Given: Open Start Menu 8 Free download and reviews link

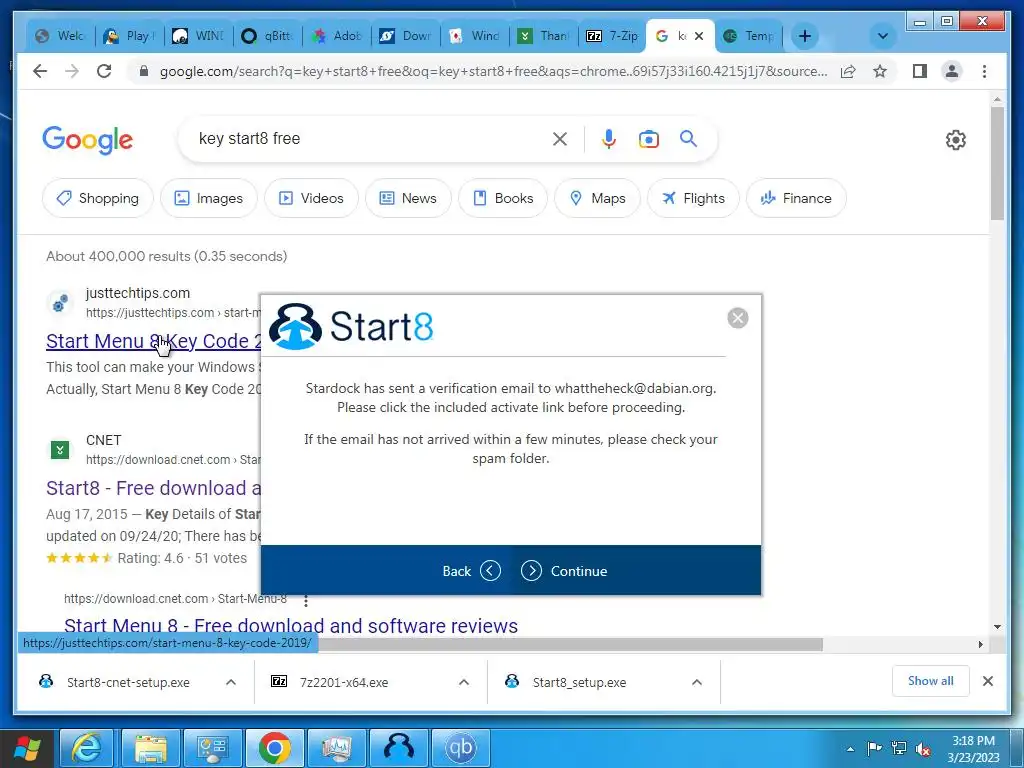Looking at the screenshot, I should point(291,626).
